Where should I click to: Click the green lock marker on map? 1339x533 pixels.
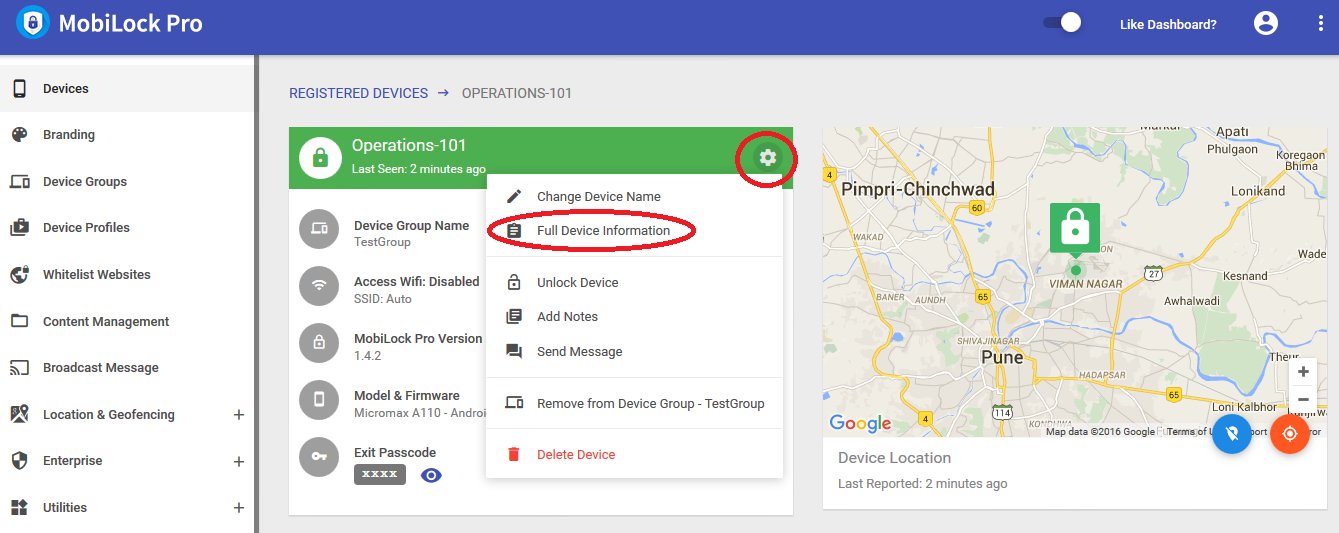point(1075,231)
